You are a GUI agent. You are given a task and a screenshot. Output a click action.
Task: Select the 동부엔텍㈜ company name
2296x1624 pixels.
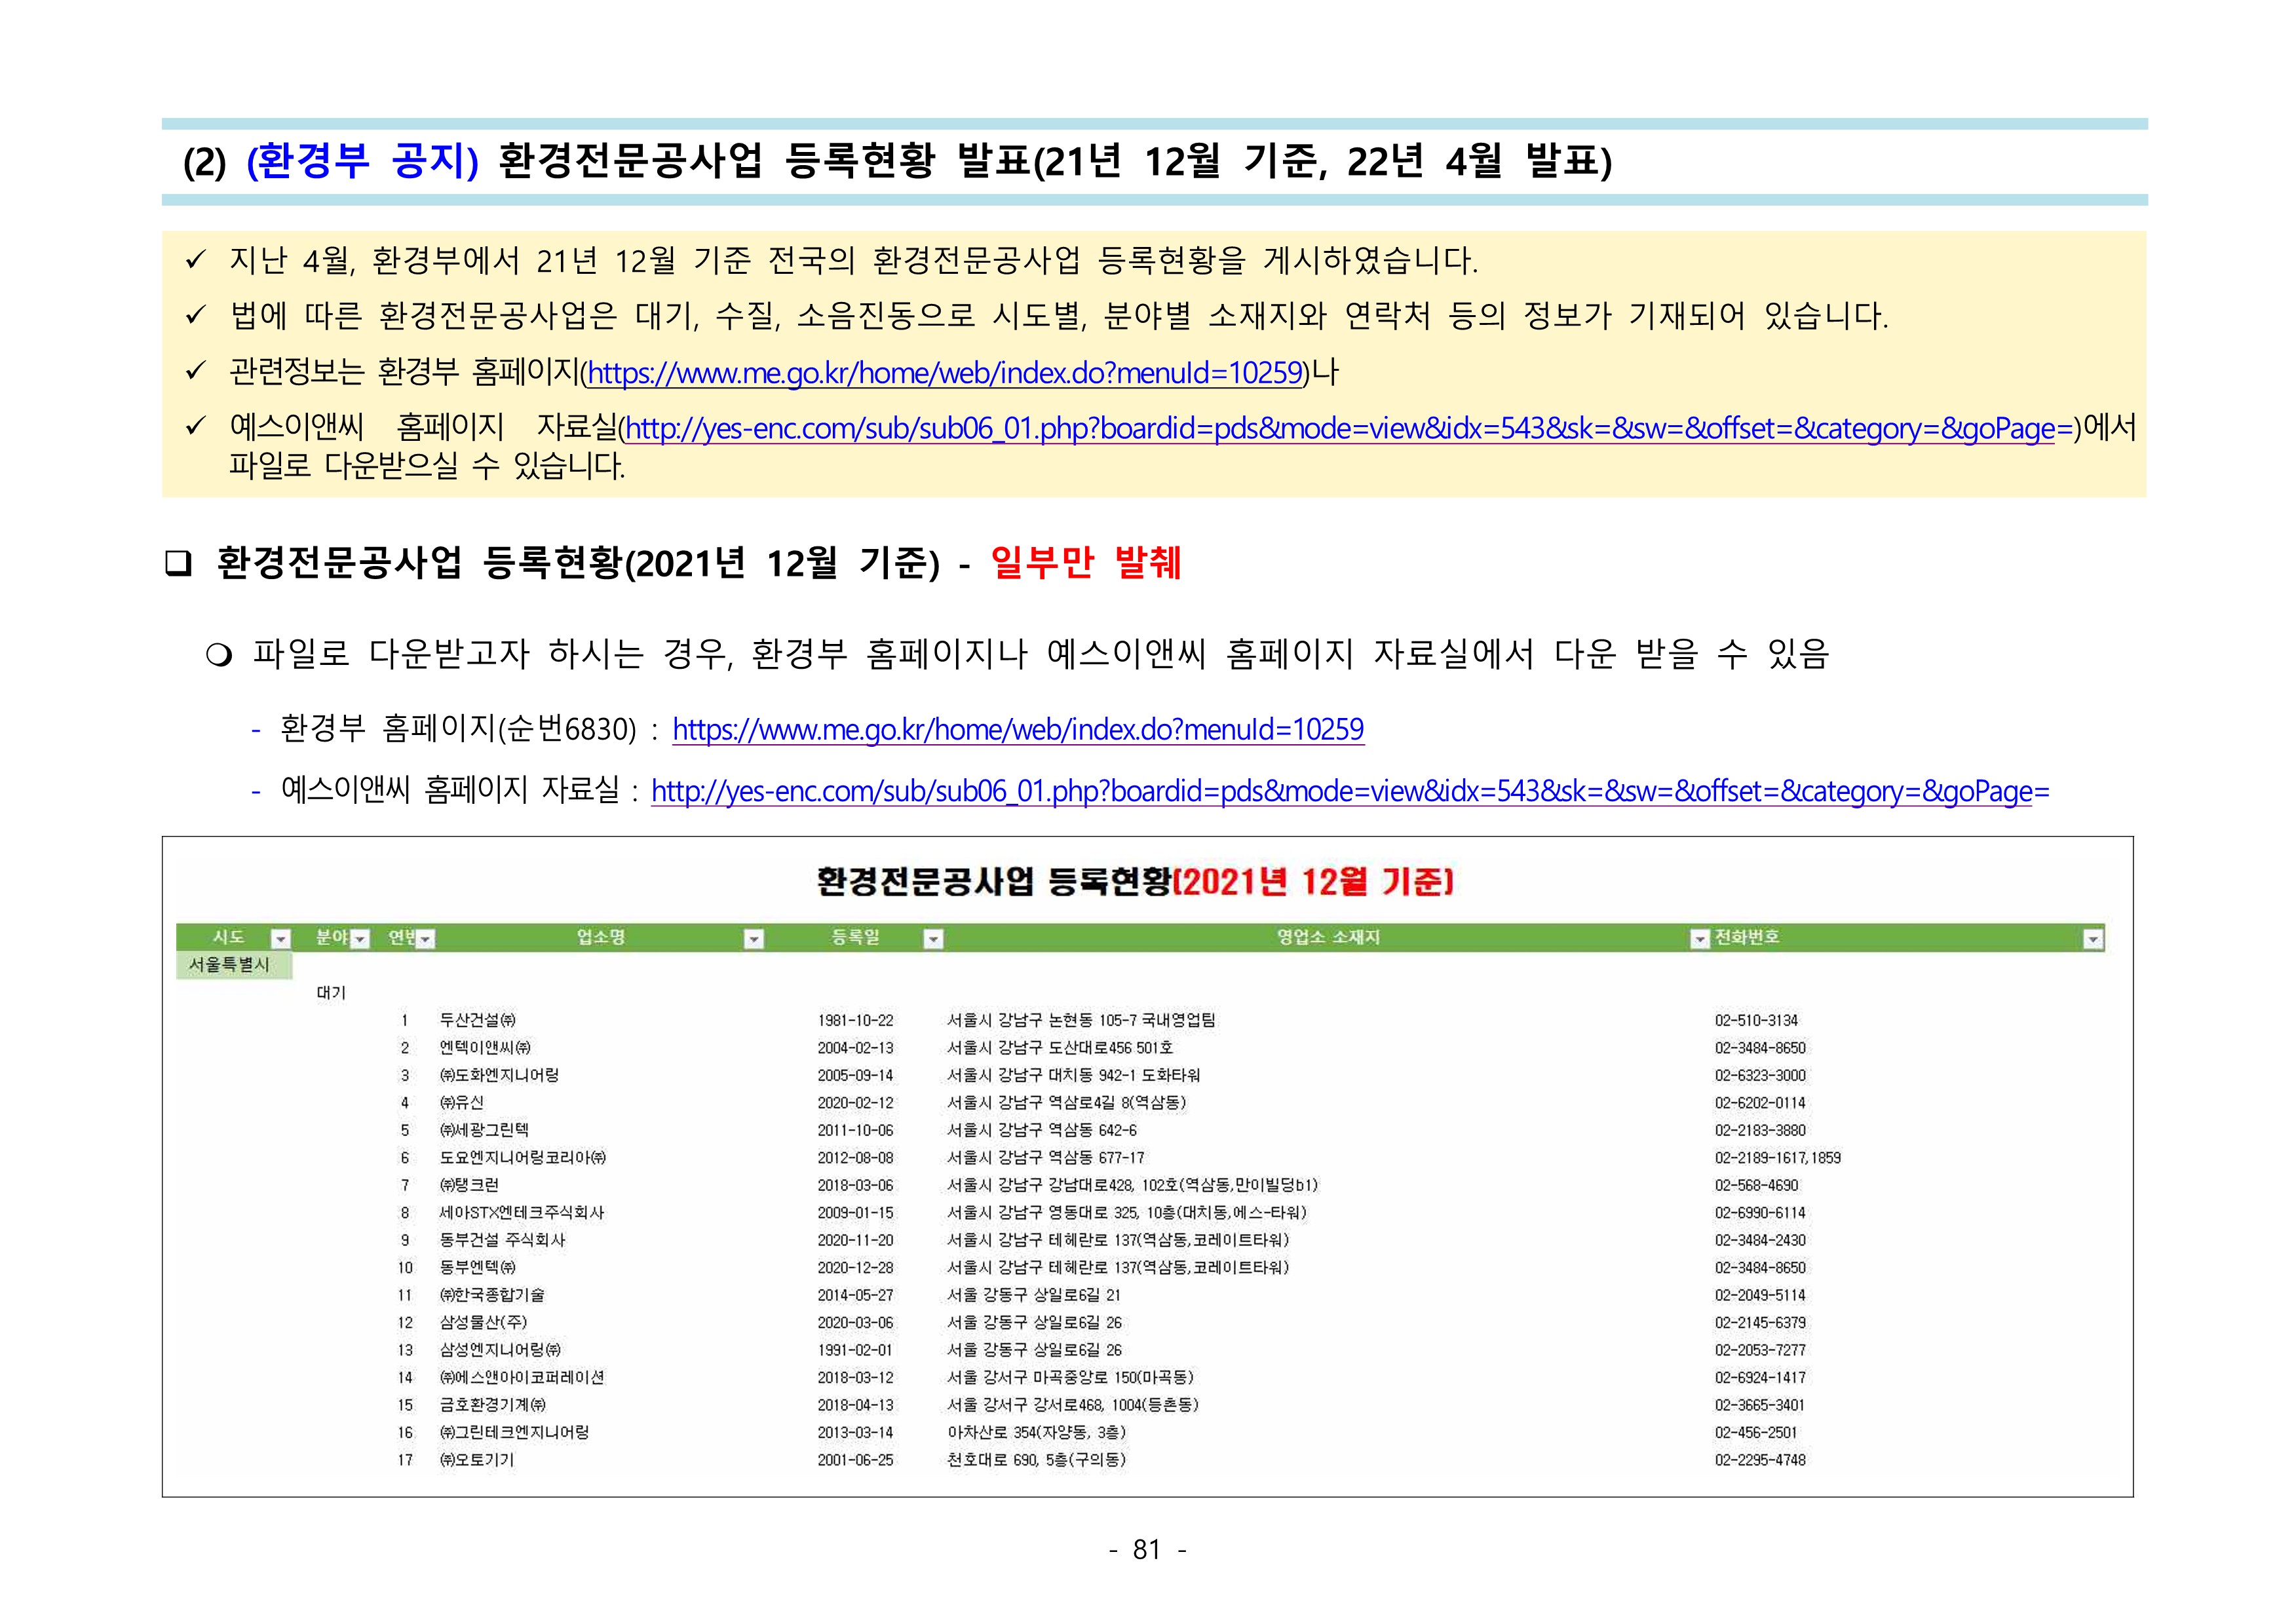(478, 1268)
